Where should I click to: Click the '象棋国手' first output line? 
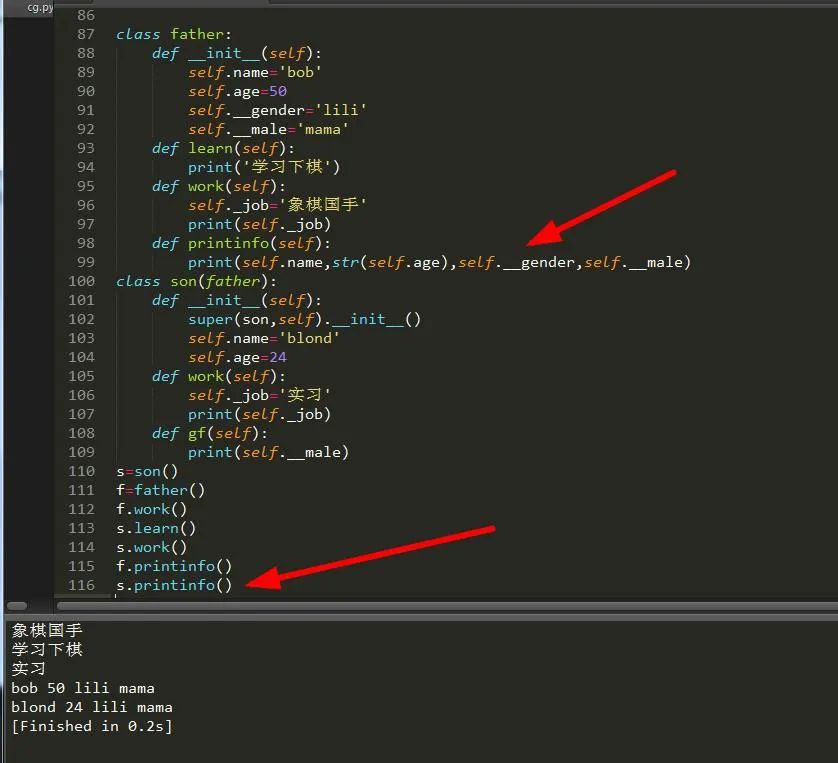47,631
